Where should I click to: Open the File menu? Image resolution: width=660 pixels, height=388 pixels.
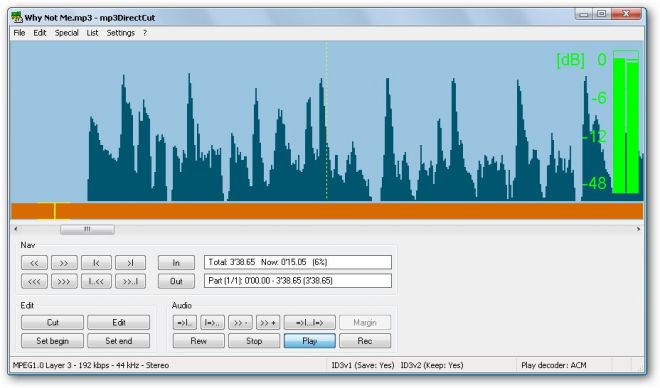pyautogui.click(x=19, y=33)
